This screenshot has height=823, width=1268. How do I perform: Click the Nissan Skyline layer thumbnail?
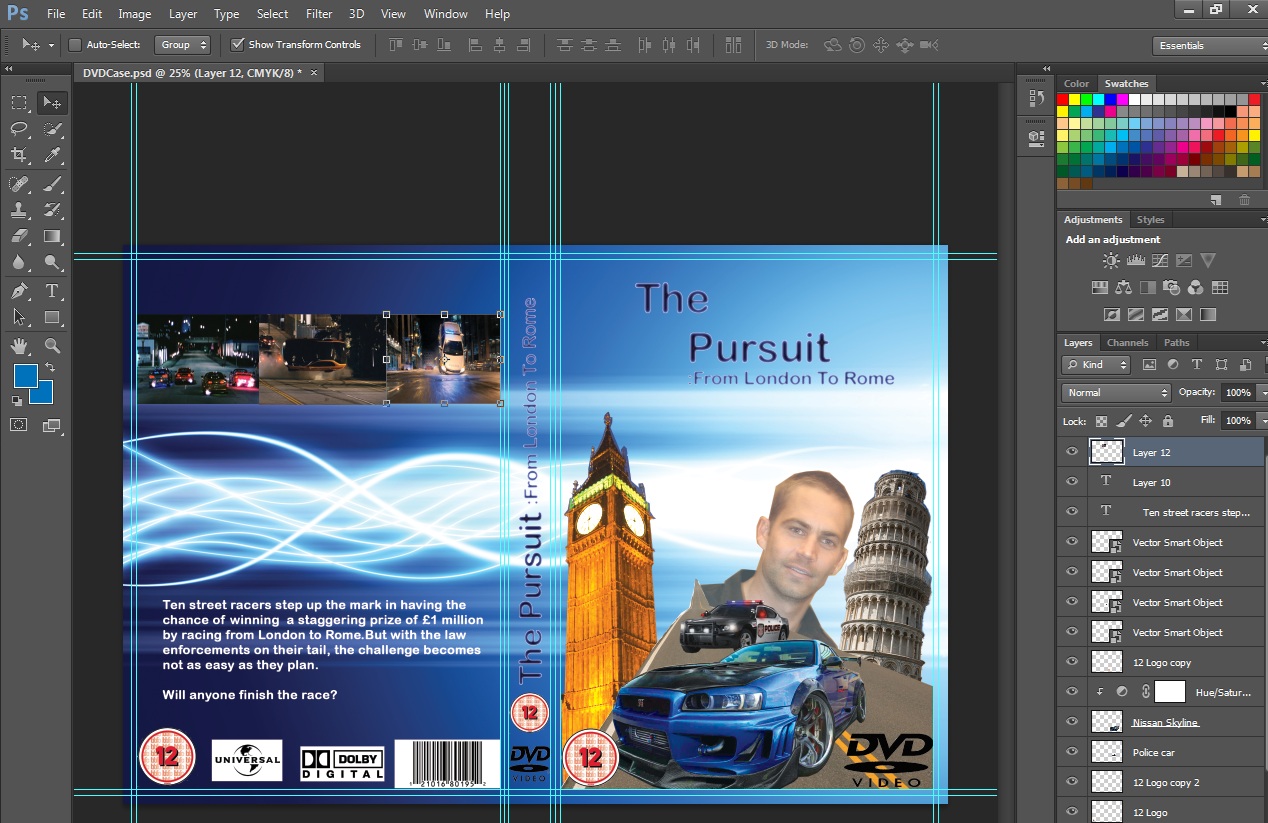pyautogui.click(x=1106, y=721)
